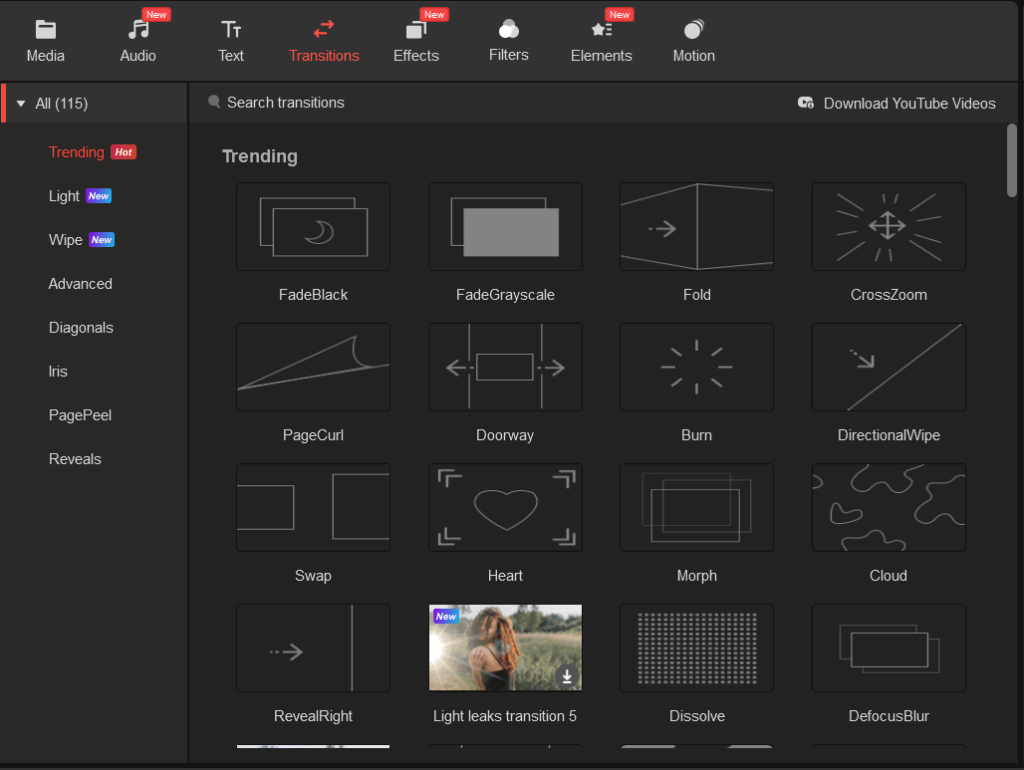Select the Morph transition icon

pyautogui.click(x=697, y=507)
